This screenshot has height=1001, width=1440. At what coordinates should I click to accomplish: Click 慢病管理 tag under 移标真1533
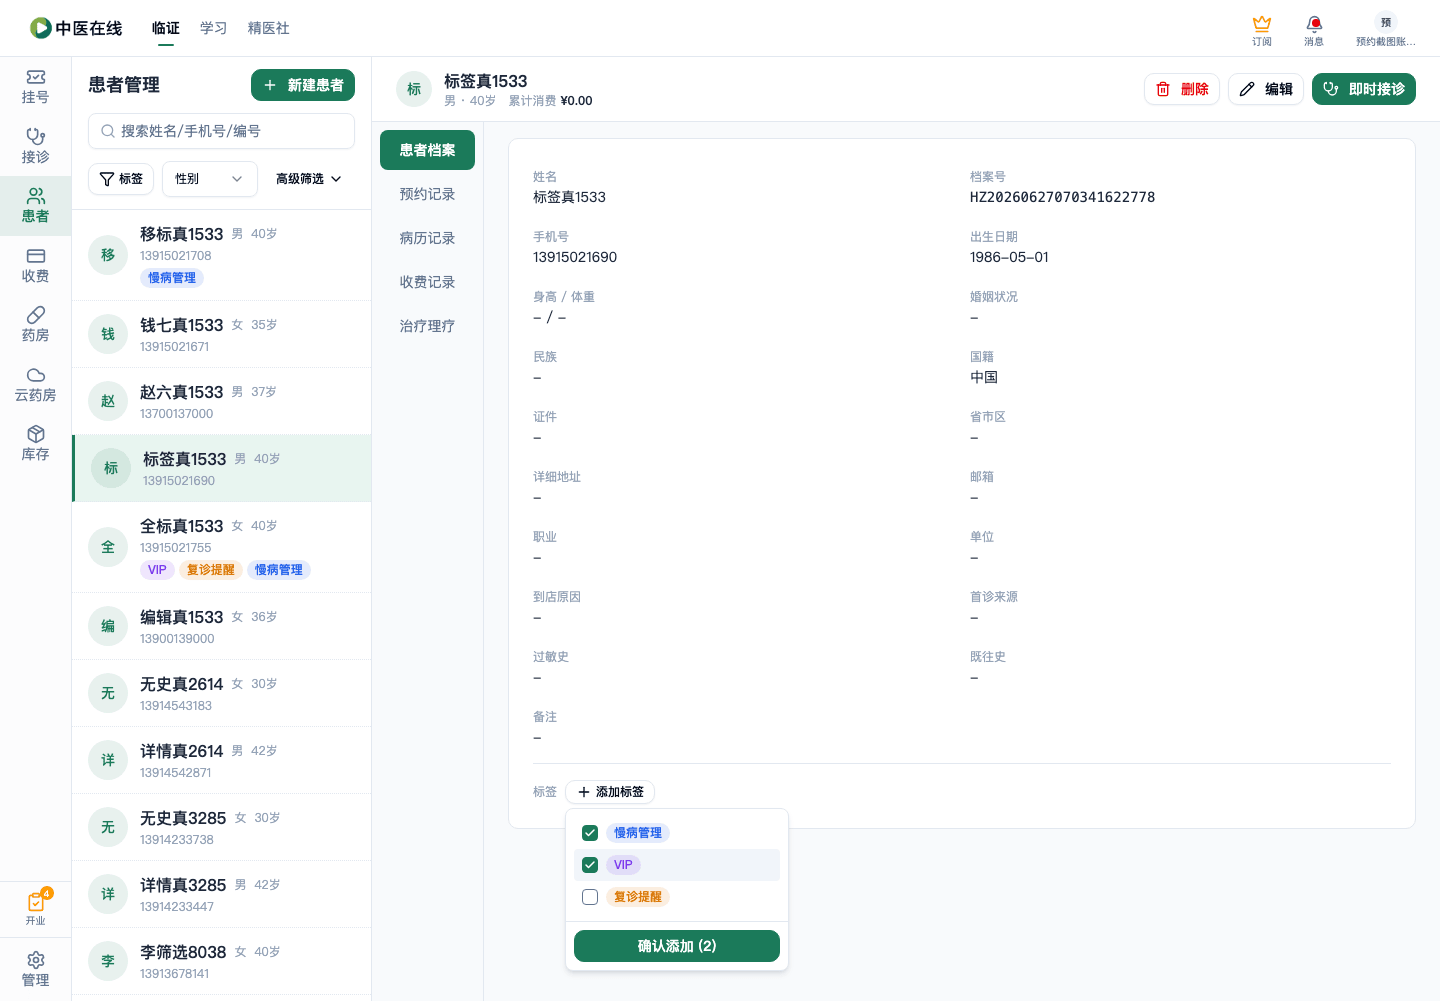pyautogui.click(x=172, y=278)
